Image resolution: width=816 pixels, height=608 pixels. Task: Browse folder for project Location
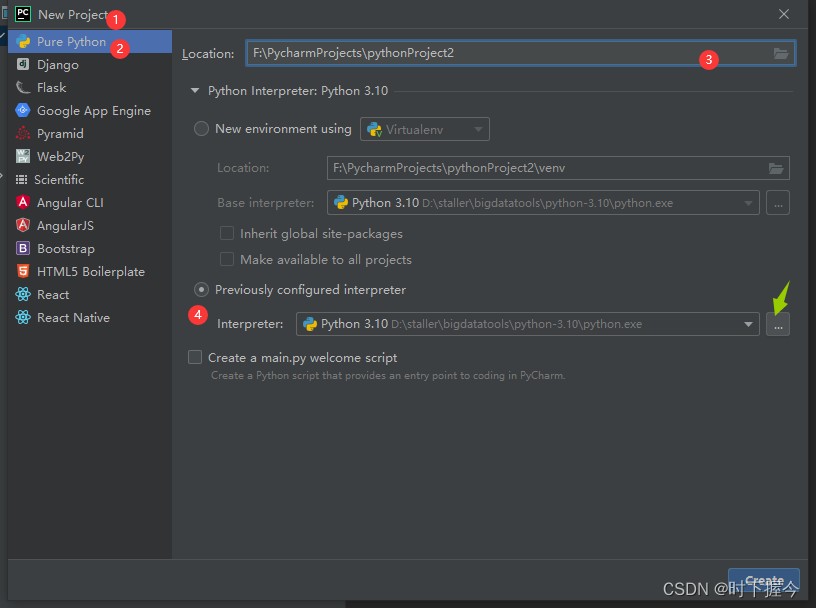pos(781,53)
